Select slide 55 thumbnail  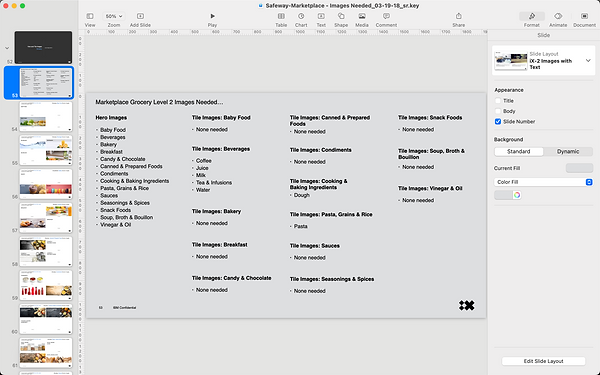[45, 150]
